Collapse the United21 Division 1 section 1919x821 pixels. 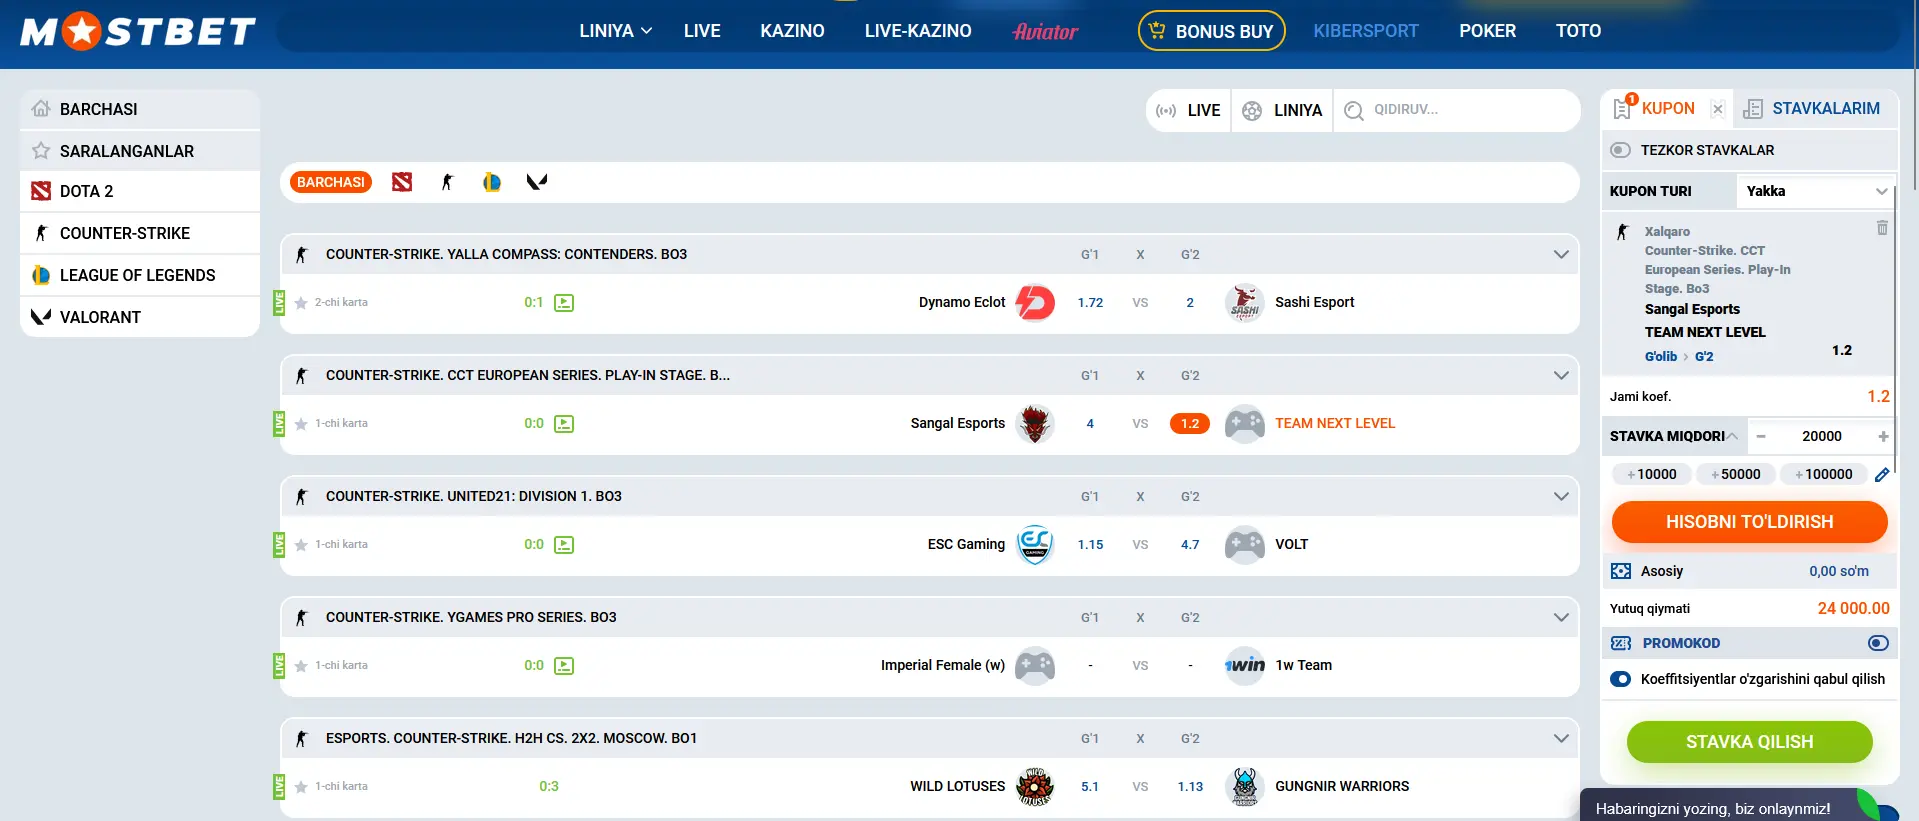click(x=1560, y=496)
